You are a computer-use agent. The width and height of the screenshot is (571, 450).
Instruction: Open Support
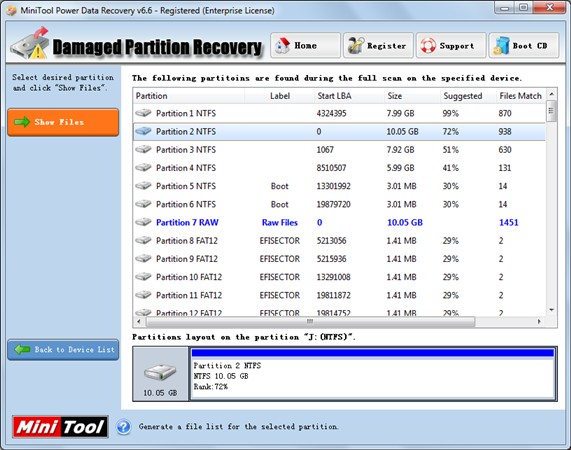(x=451, y=46)
